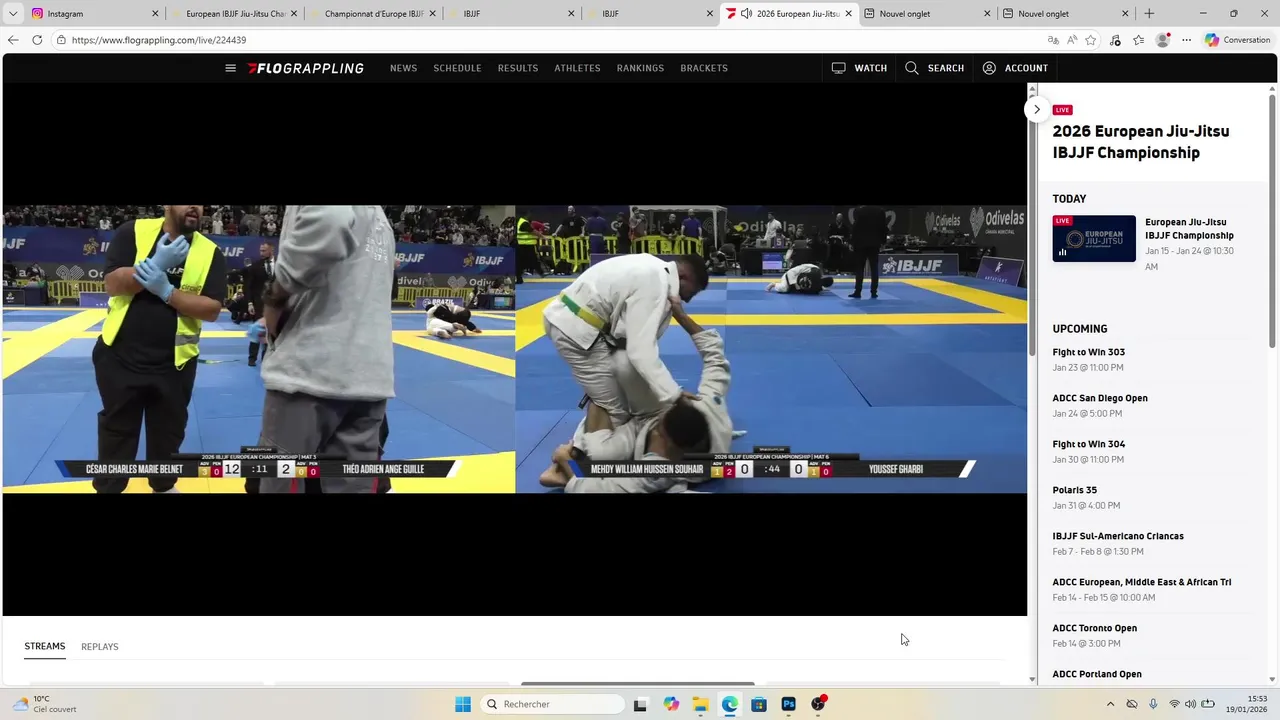The width and height of the screenshot is (1280, 720).
Task: Open ADCC San Diego Open event
Action: point(1100,398)
